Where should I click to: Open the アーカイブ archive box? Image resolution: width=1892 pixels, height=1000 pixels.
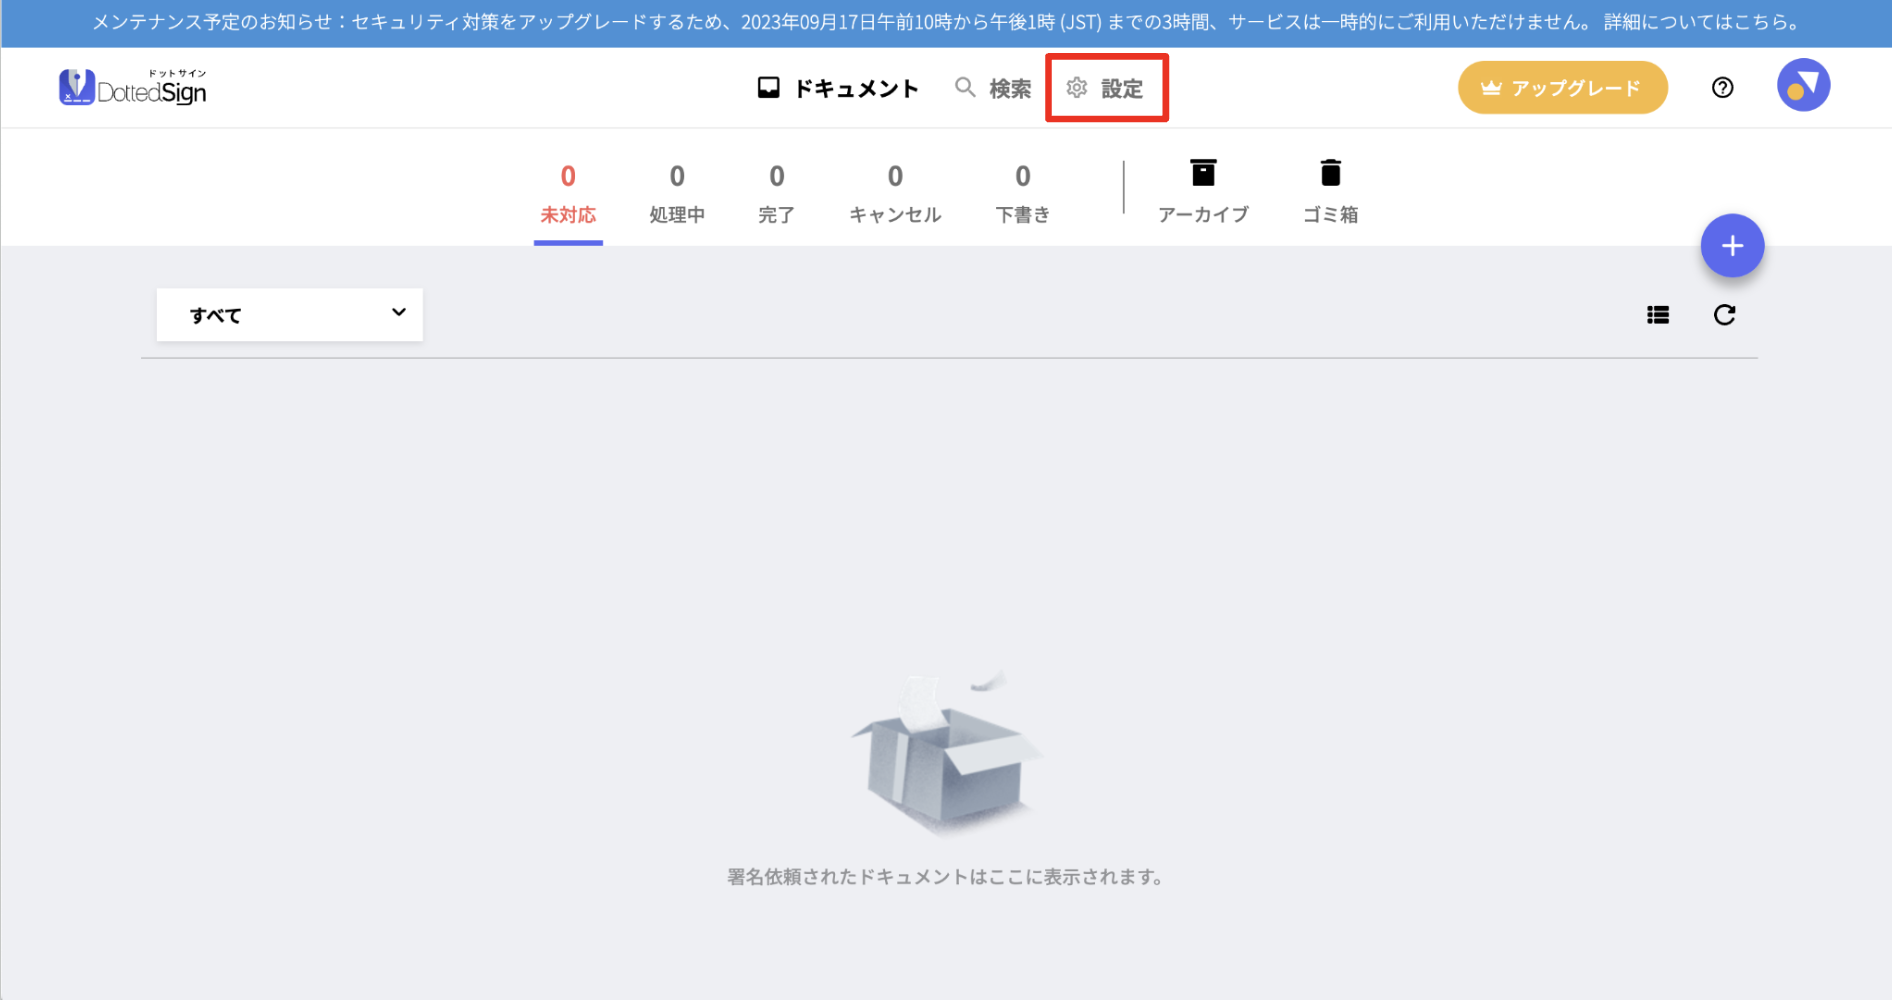coord(1203,192)
